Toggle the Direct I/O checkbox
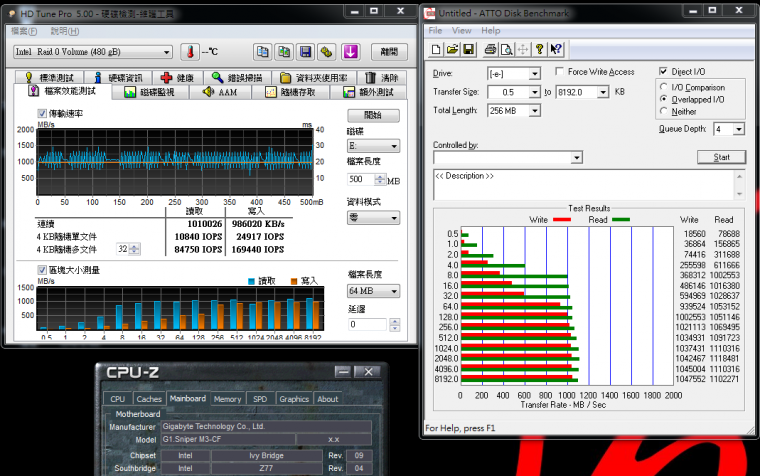 click(x=664, y=72)
